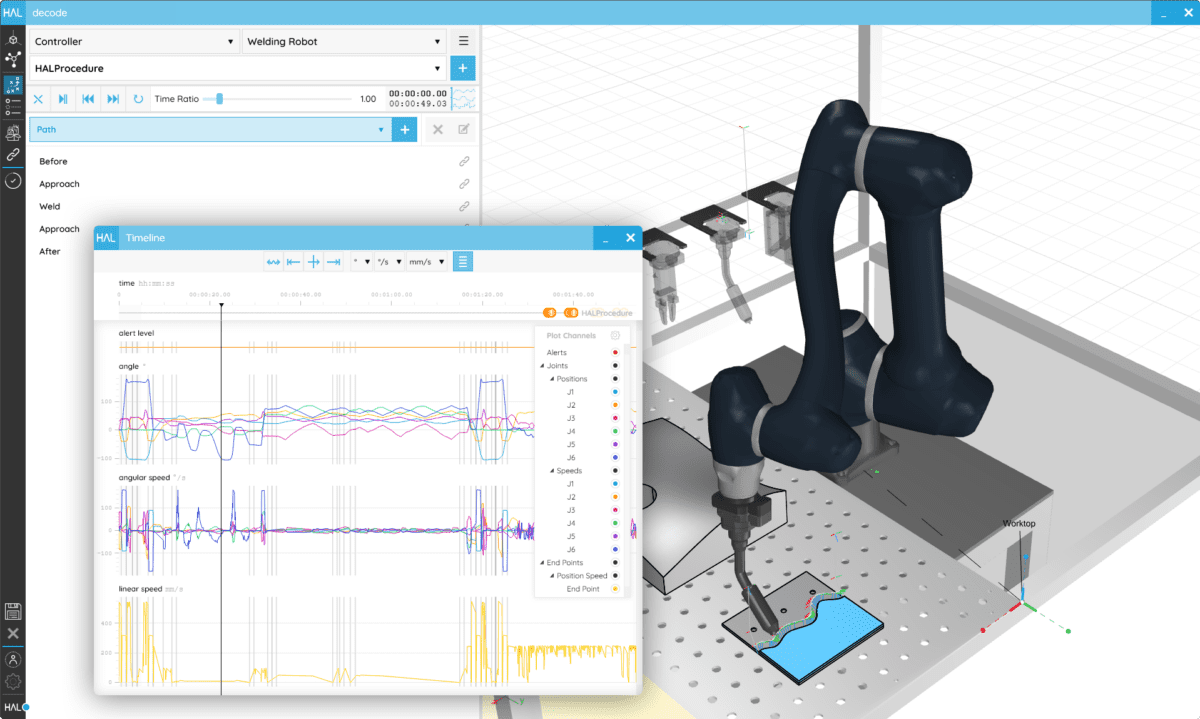Image resolution: width=1200 pixels, height=719 pixels.
Task: Add a new procedure with plus button
Action: [x=463, y=69]
